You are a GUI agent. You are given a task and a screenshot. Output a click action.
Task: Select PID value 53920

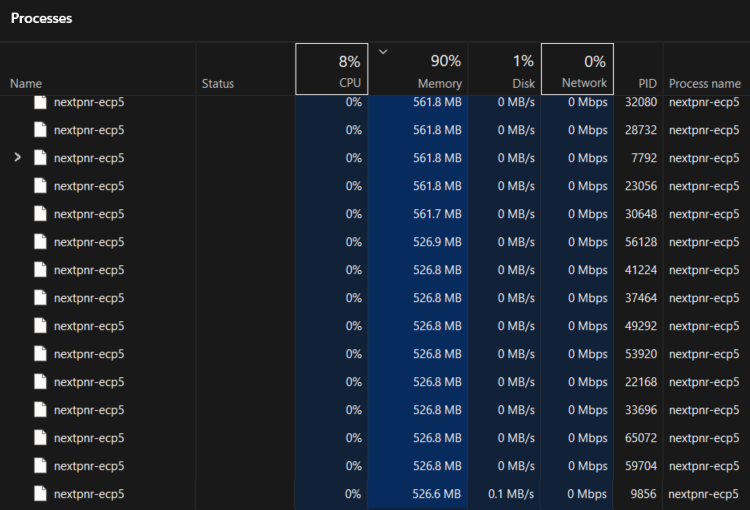coord(641,354)
